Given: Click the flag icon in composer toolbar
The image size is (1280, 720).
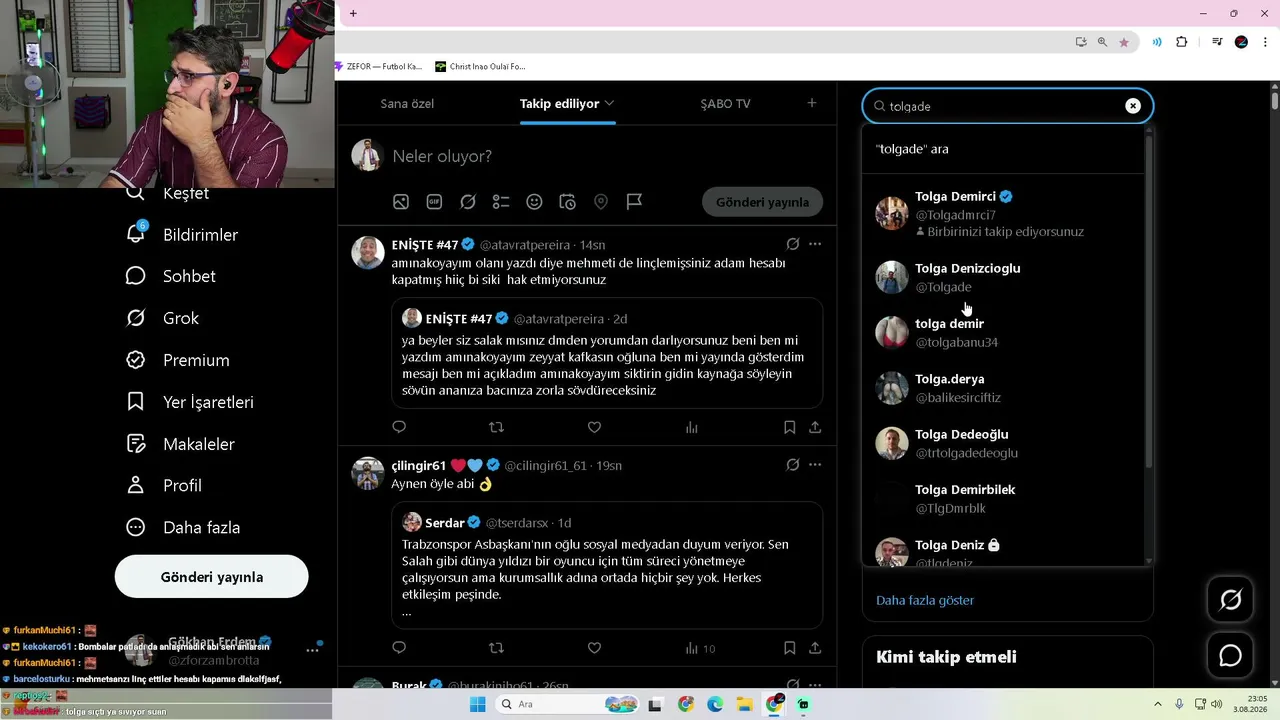Looking at the screenshot, I should (634, 202).
